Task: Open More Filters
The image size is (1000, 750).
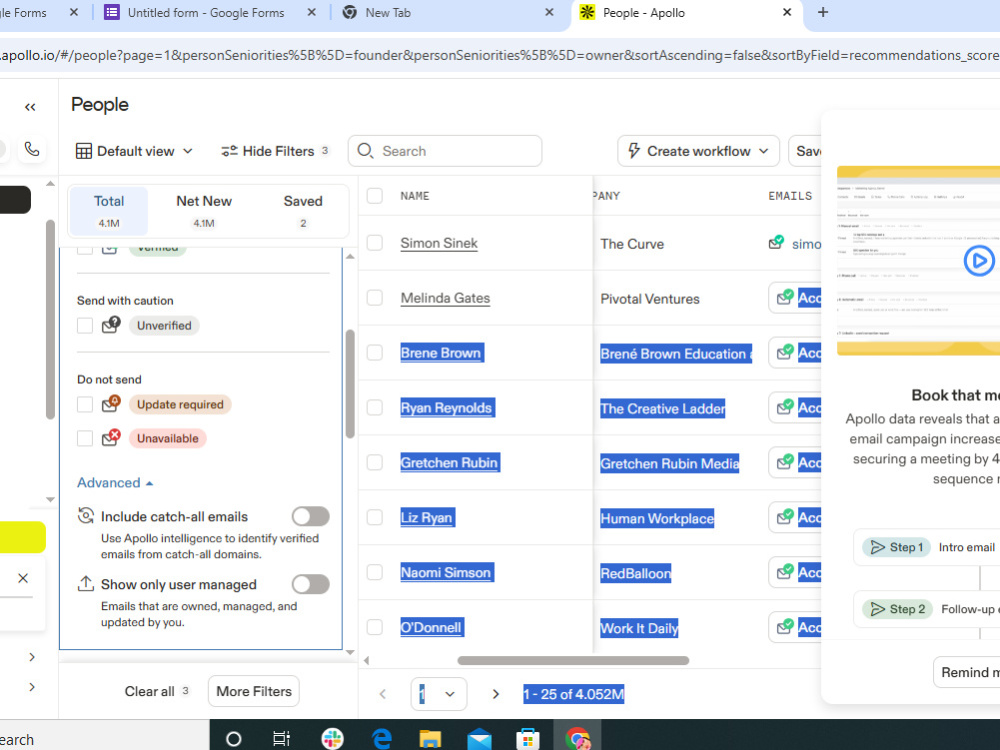Action: click(254, 691)
